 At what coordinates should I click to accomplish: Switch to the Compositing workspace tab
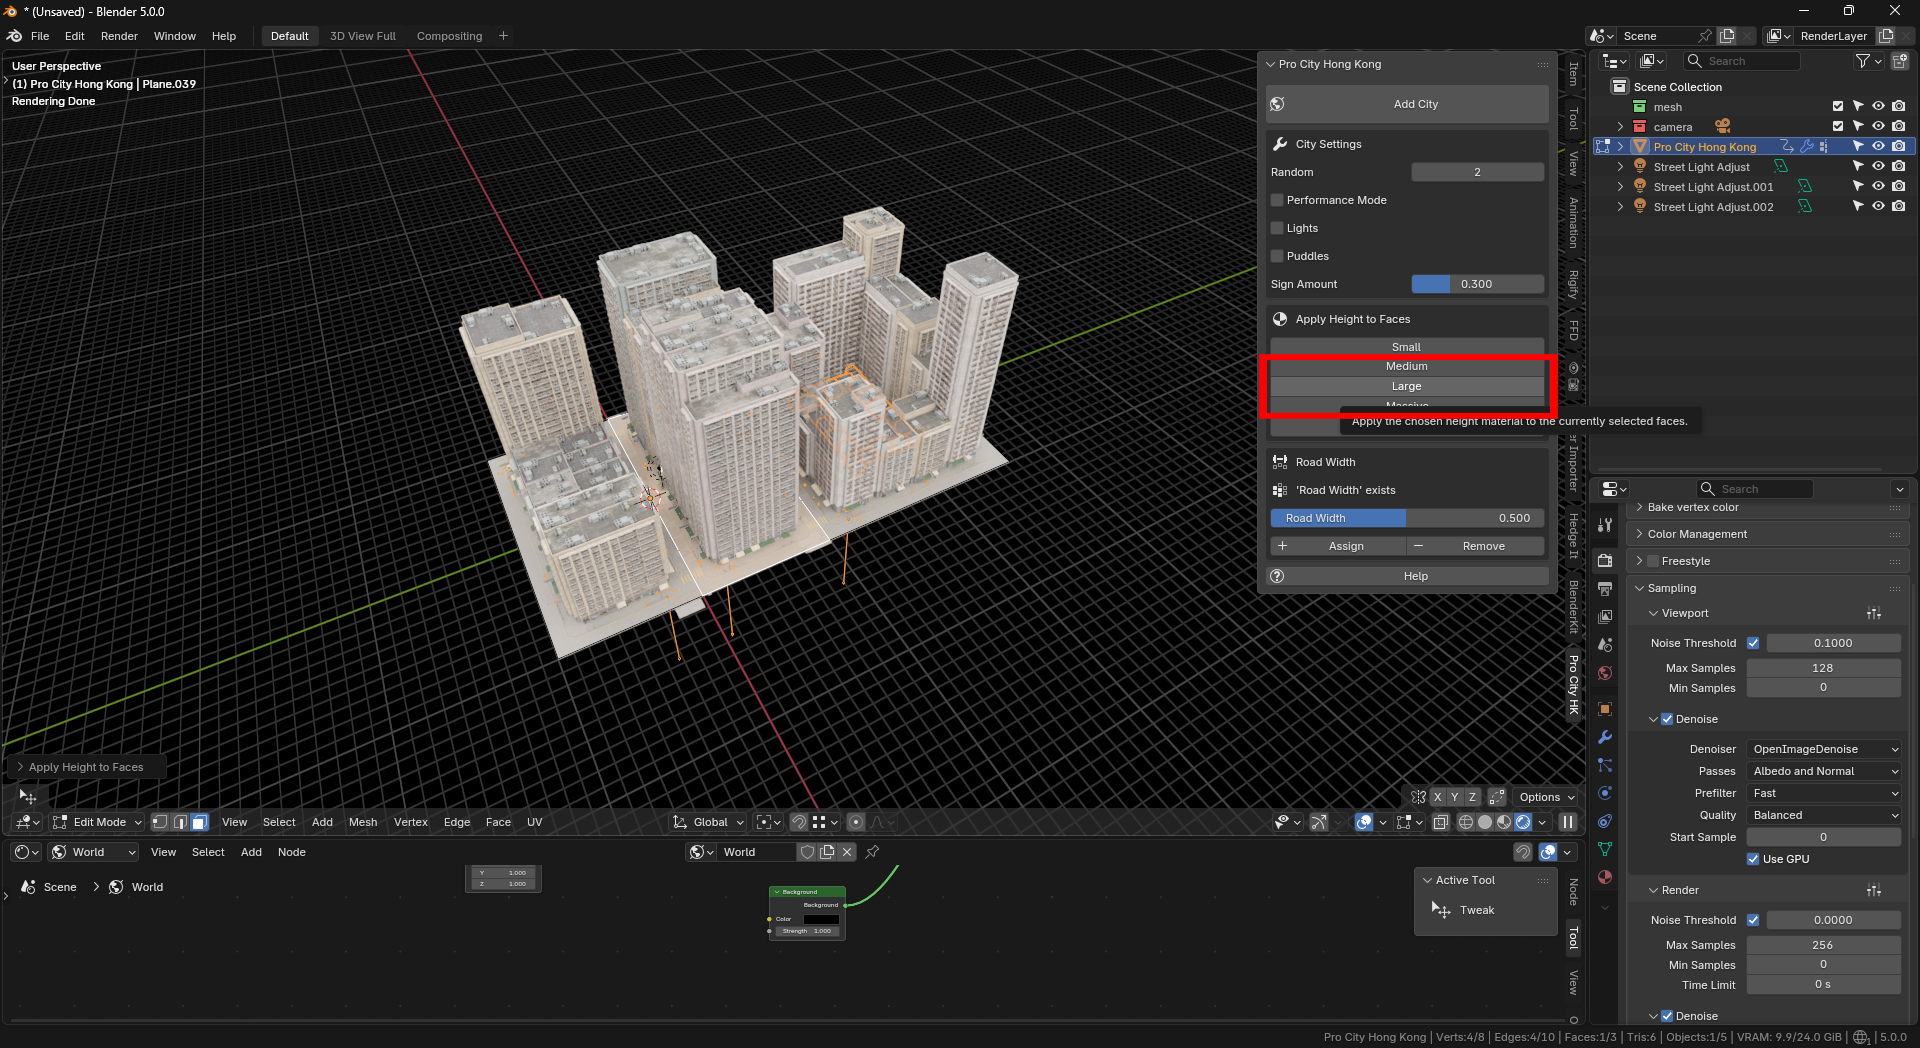[x=449, y=36]
